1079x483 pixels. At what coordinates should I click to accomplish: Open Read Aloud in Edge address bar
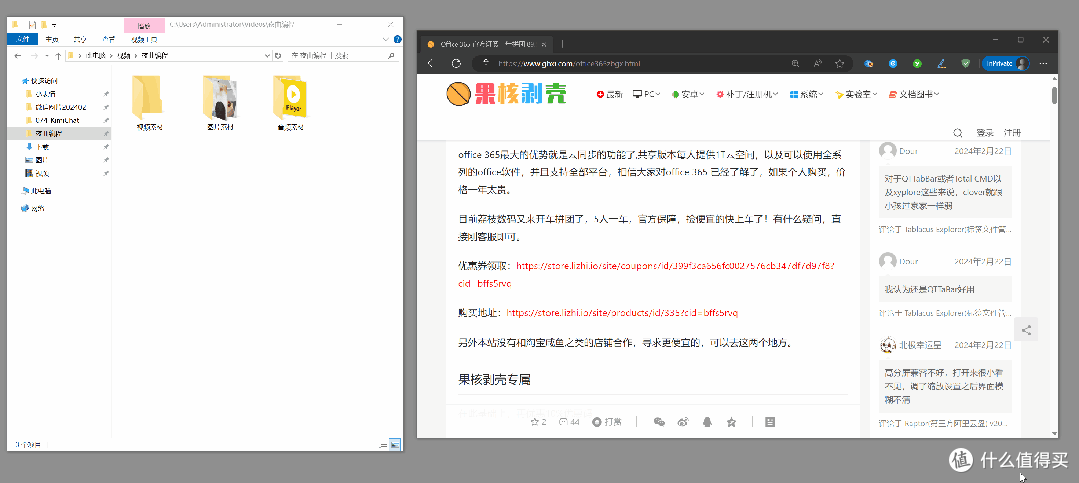[x=818, y=63]
